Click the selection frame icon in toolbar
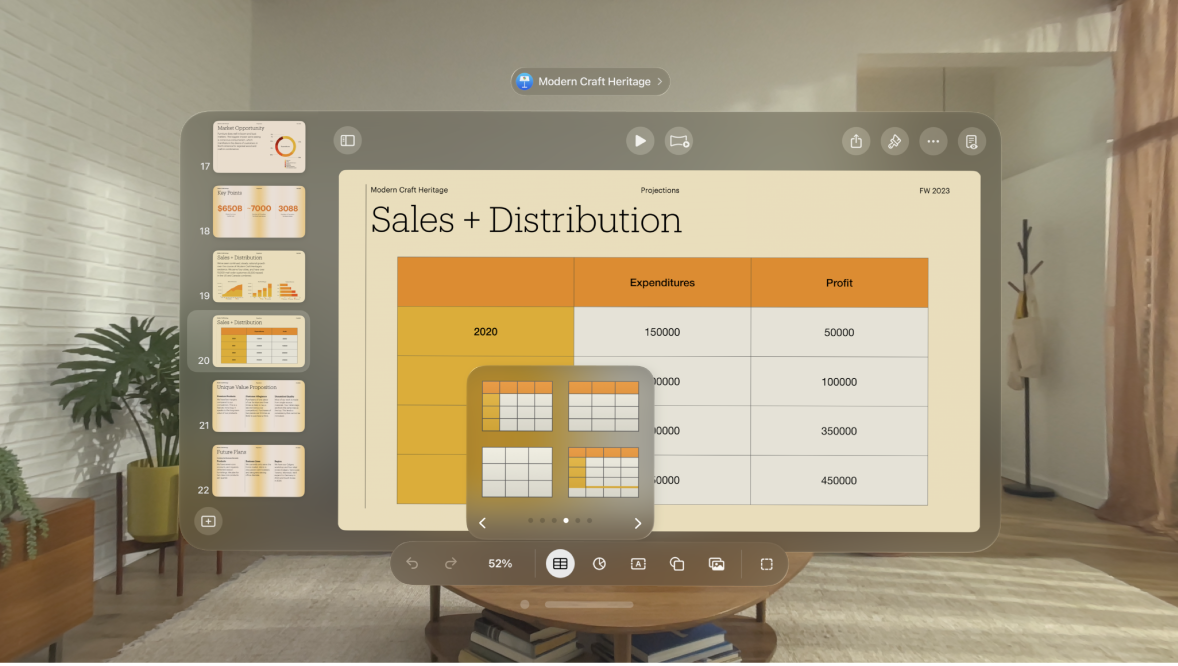 (x=766, y=564)
